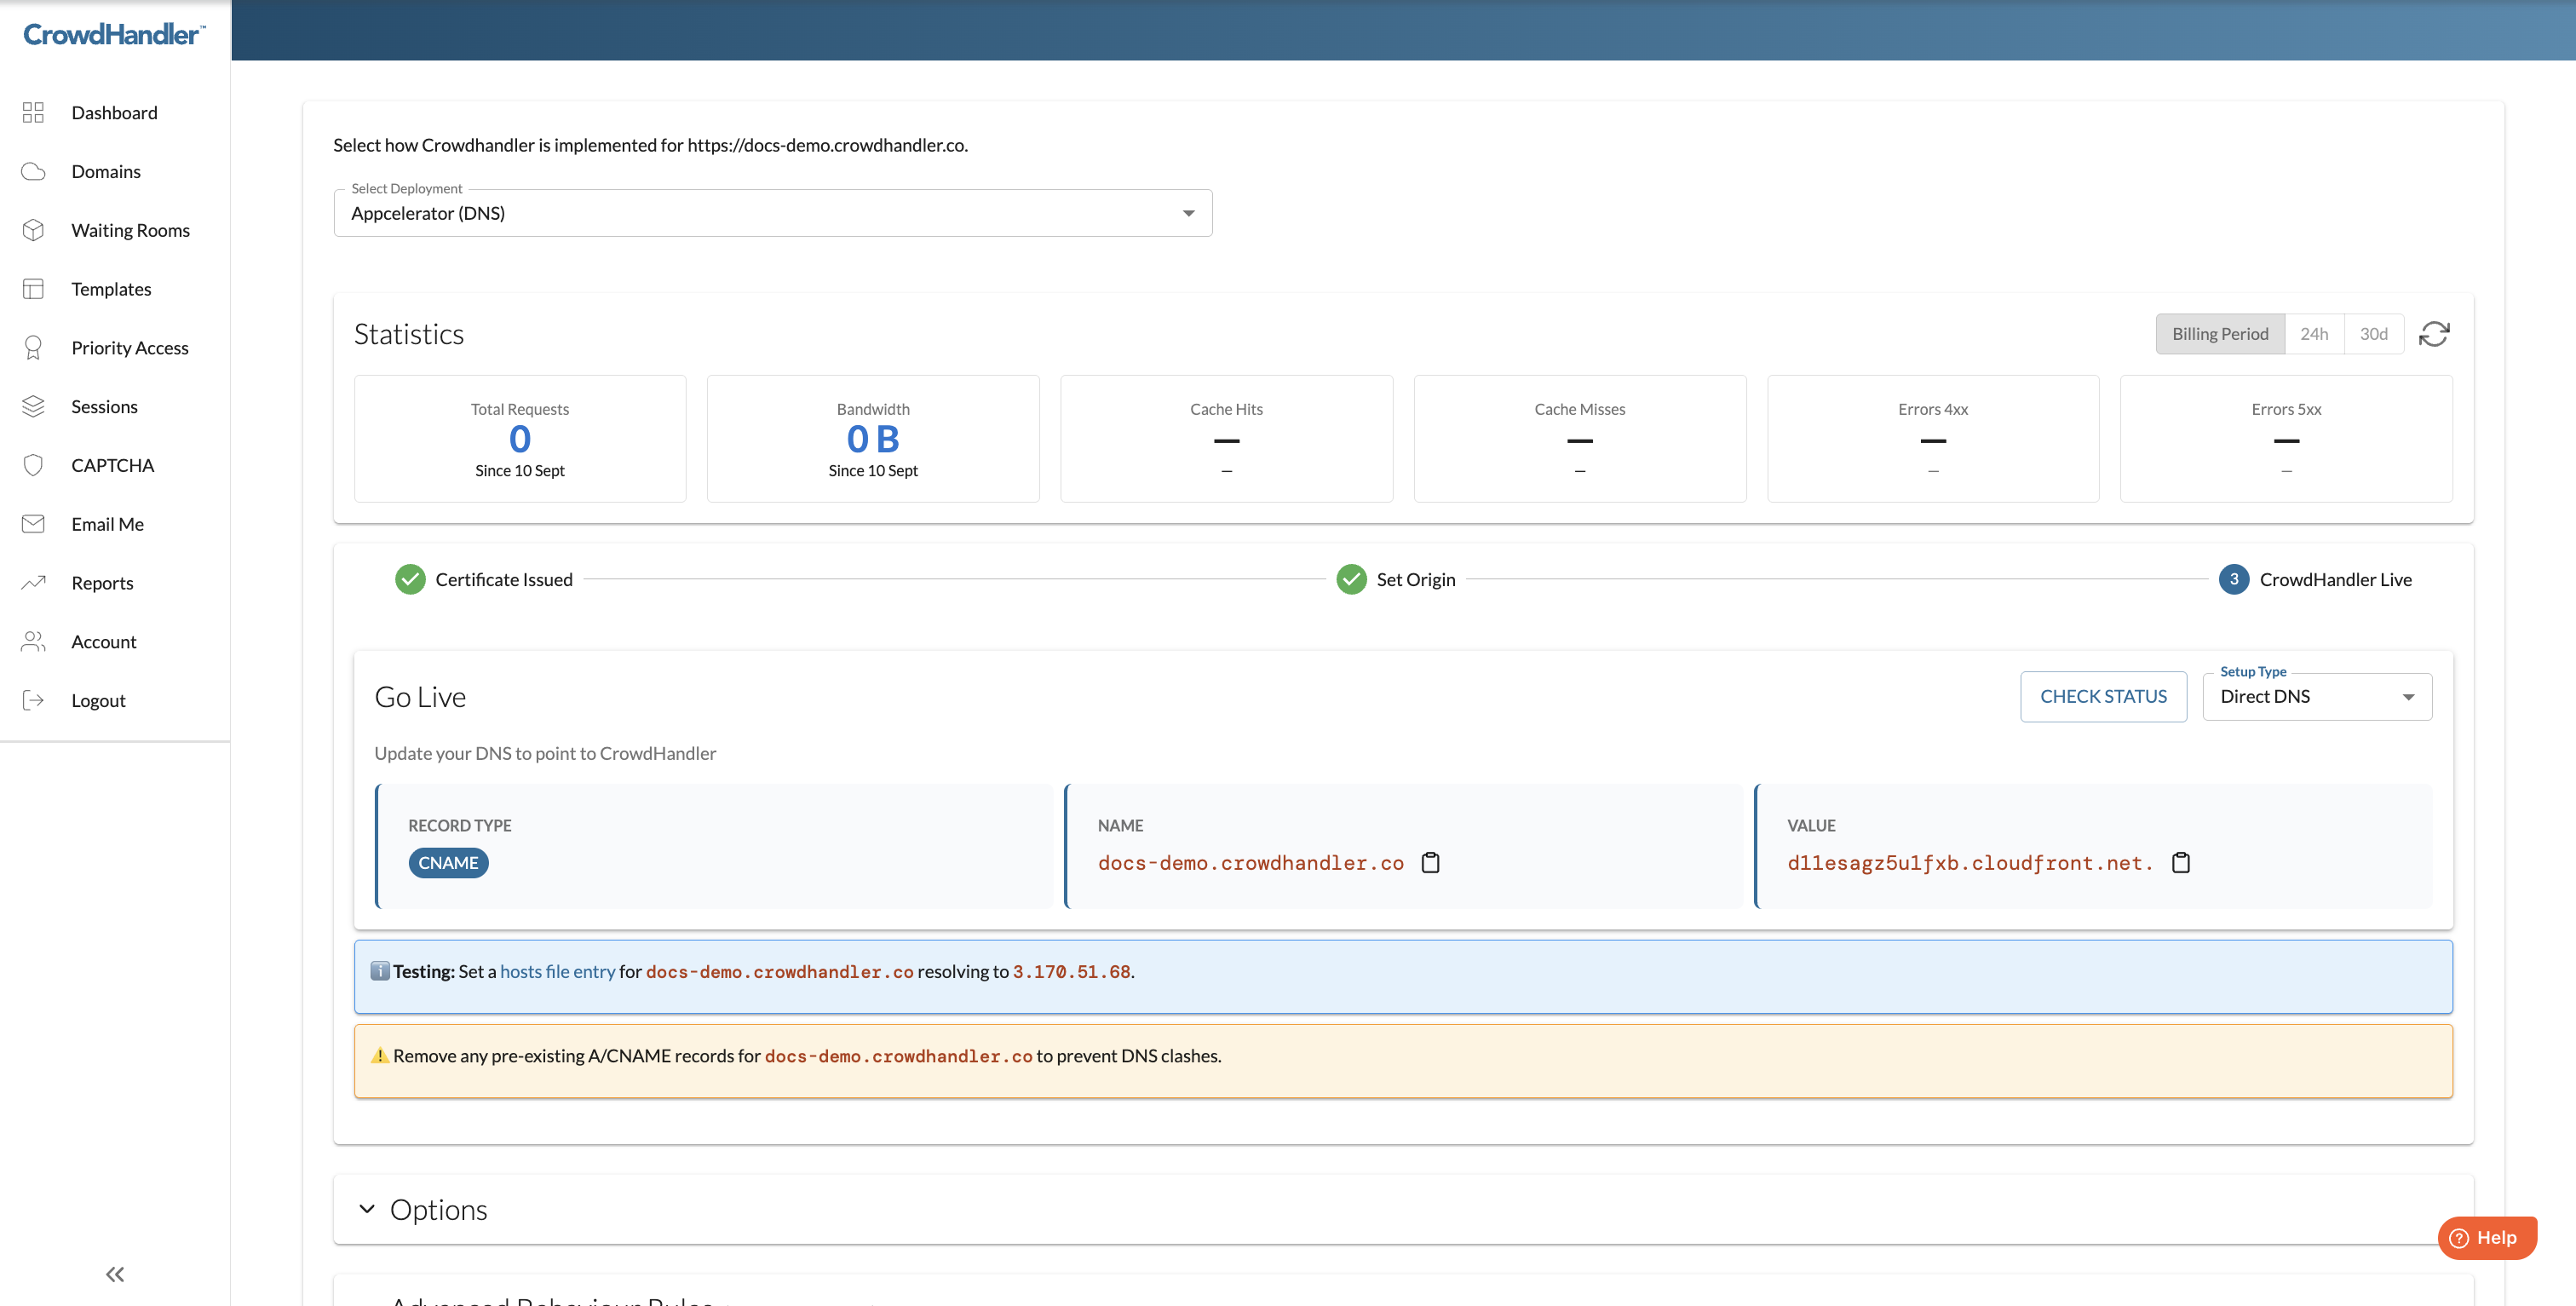Click the Select Deployment dropdown arrow
This screenshot has width=2576, height=1306.
(x=1188, y=213)
